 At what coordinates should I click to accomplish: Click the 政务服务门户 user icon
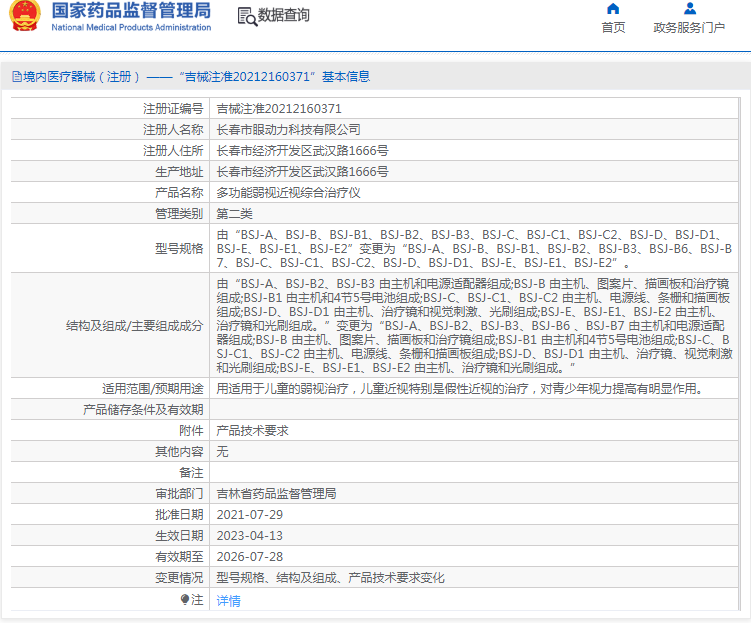(690, 9)
